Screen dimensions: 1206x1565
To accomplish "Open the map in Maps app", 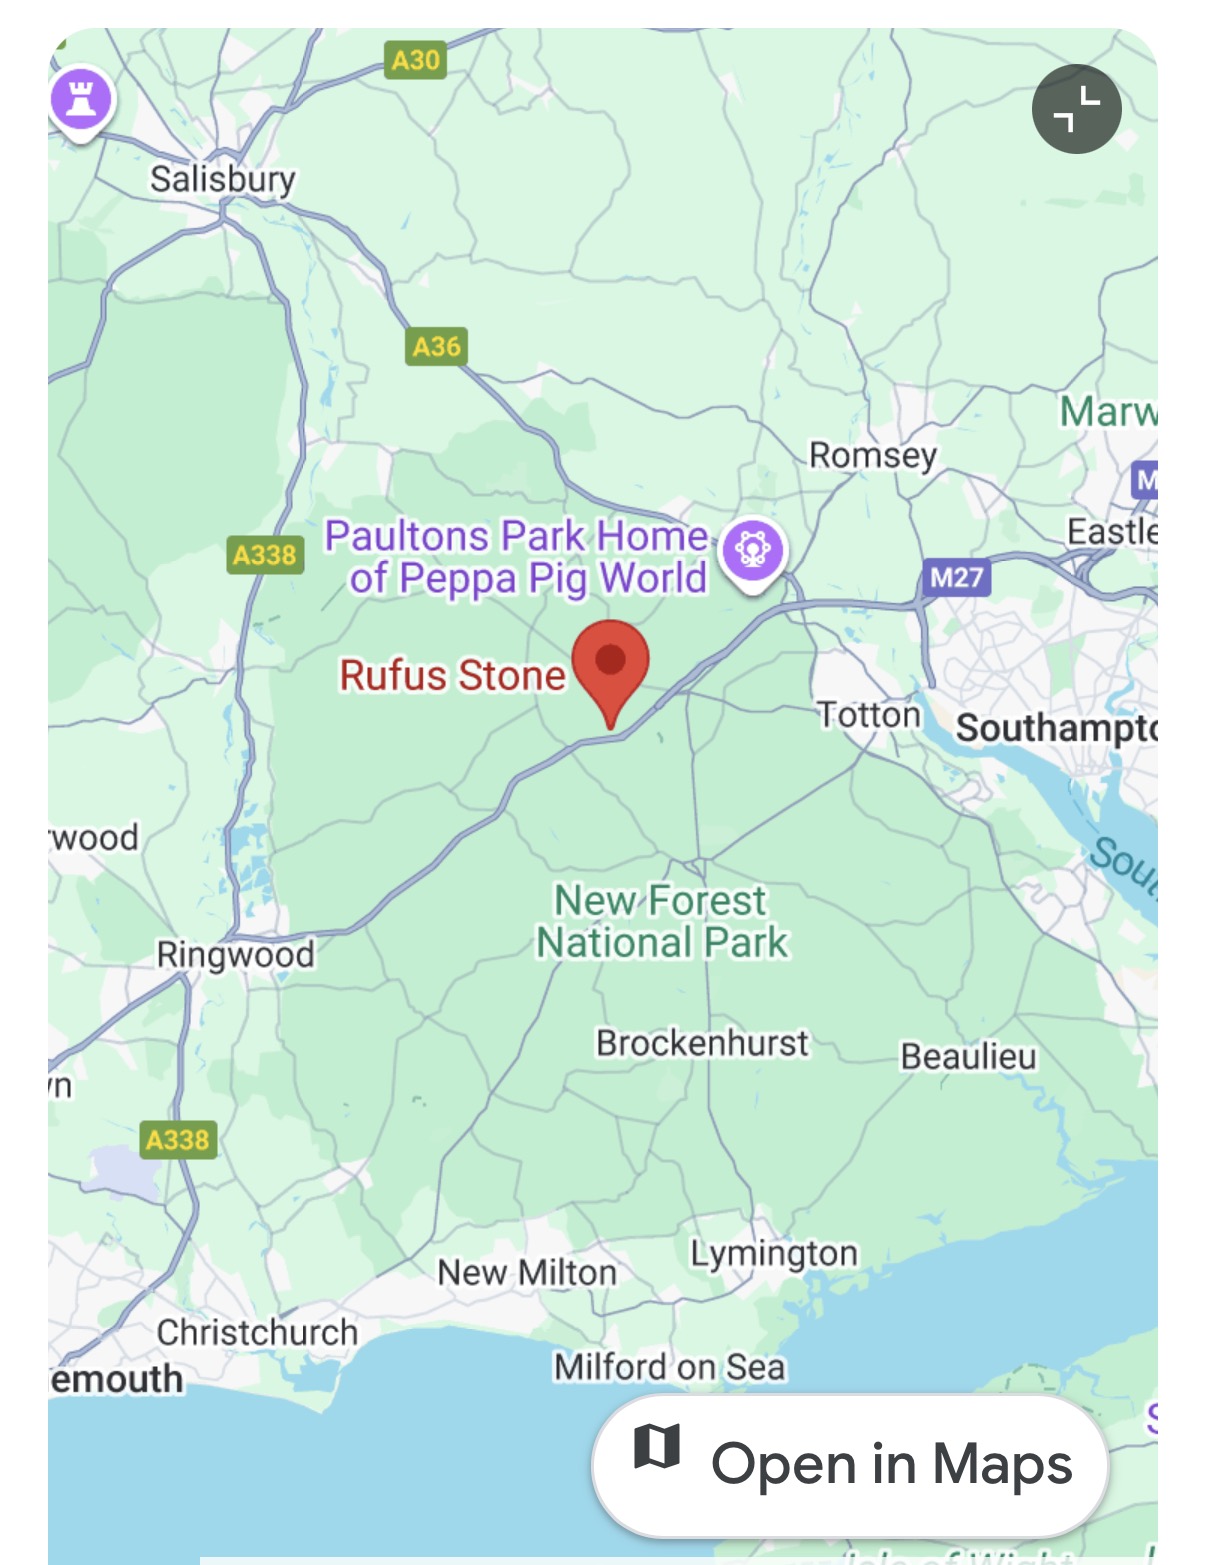I will 850,1465.
